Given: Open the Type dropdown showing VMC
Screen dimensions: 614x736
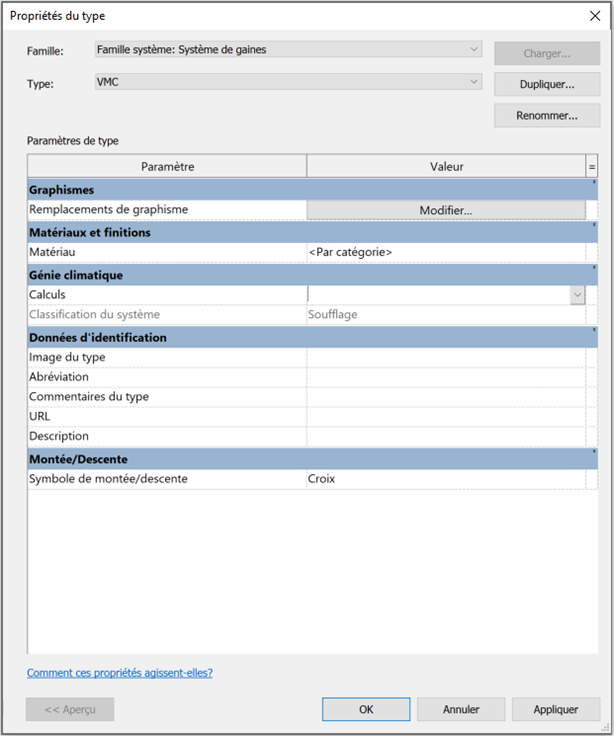Looking at the screenshot, I should tap(288, 83).
